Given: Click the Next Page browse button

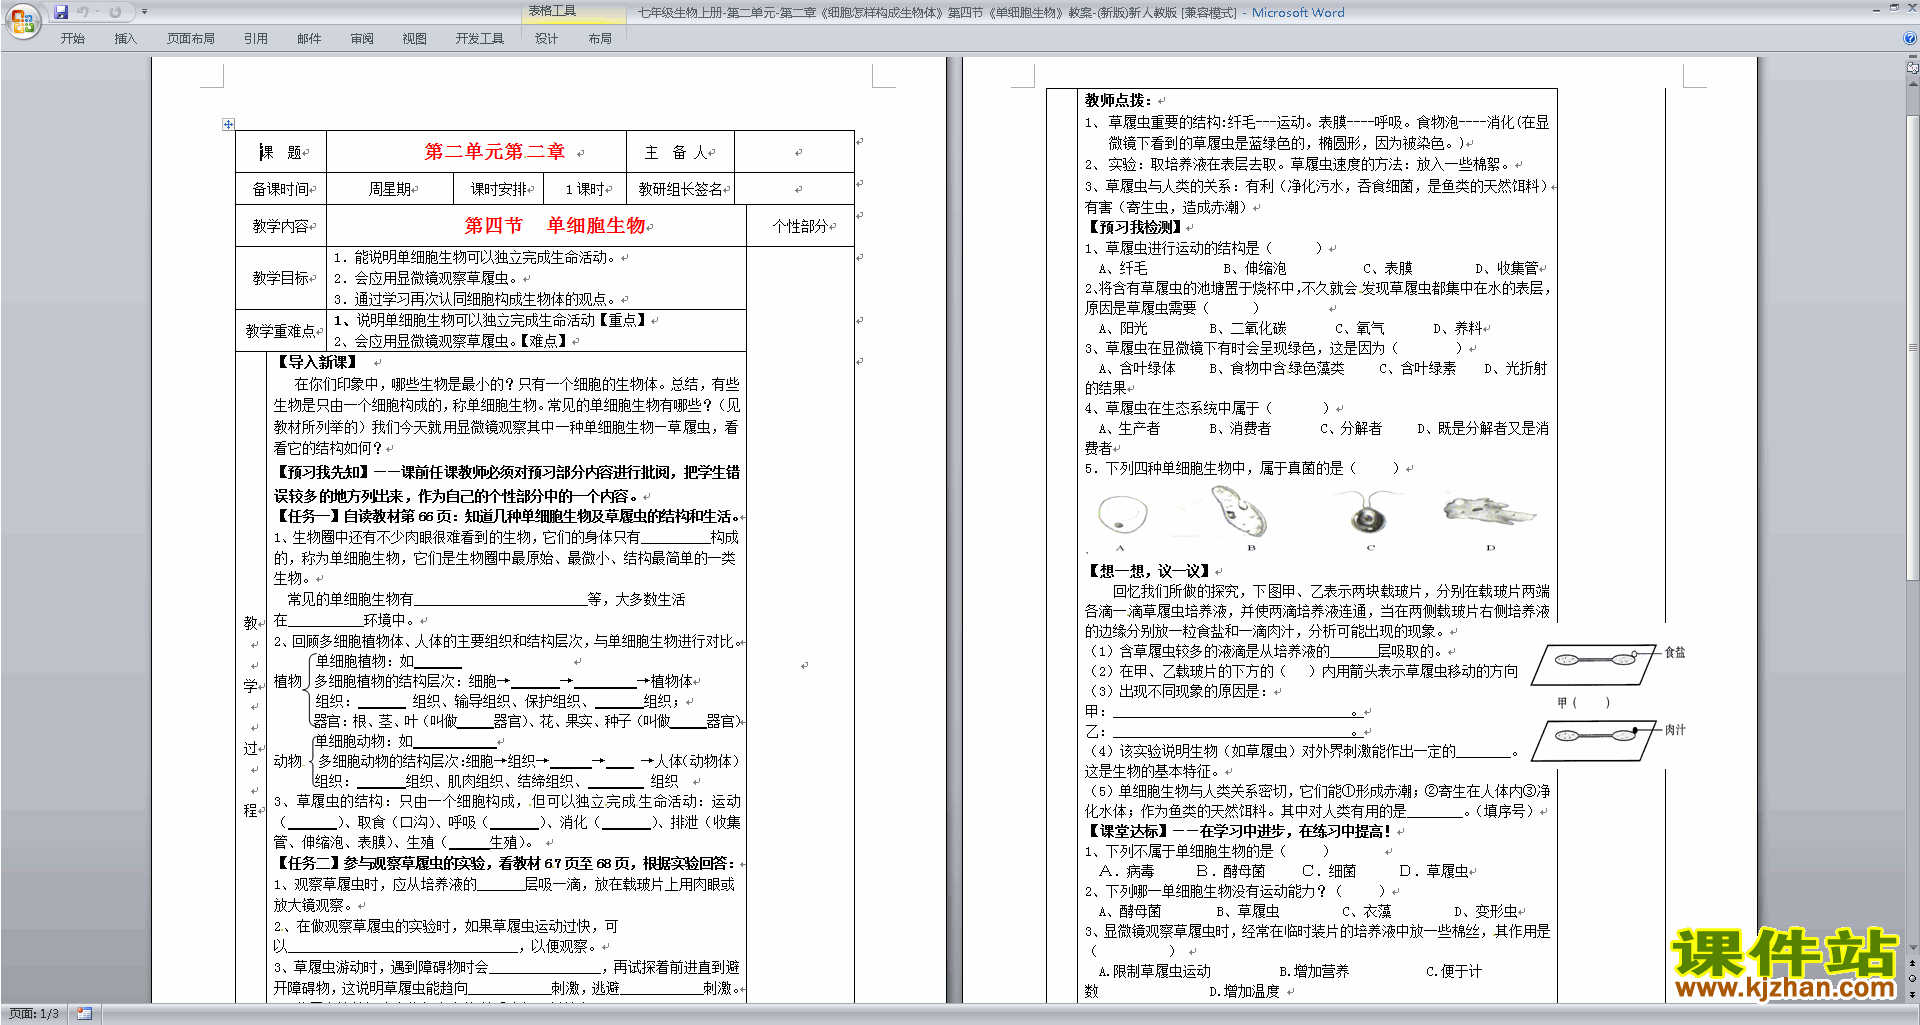Looking at the screenshot, I should coord(1912,994).
